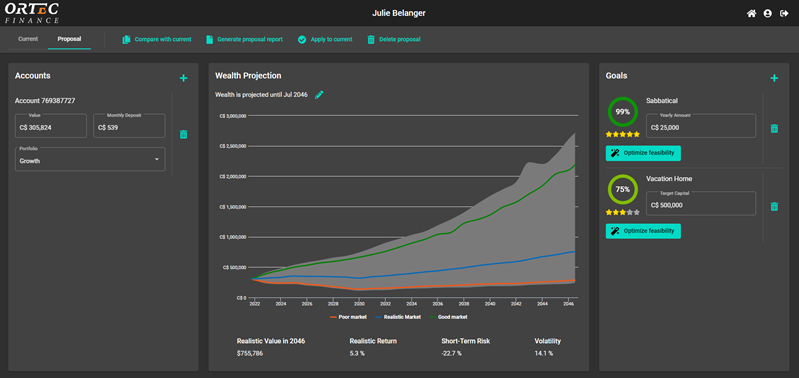799x378 pixels.
Task: Click Sabbatical five-star priority rating
Action: tap(623, 134)
